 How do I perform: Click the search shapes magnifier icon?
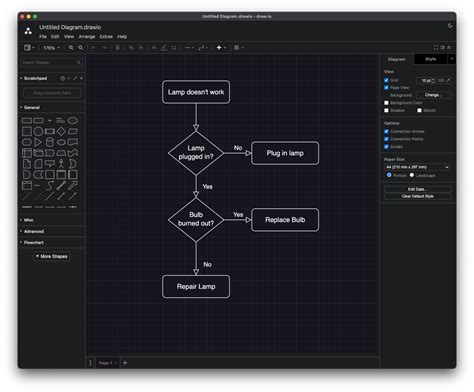click(79, 62)
